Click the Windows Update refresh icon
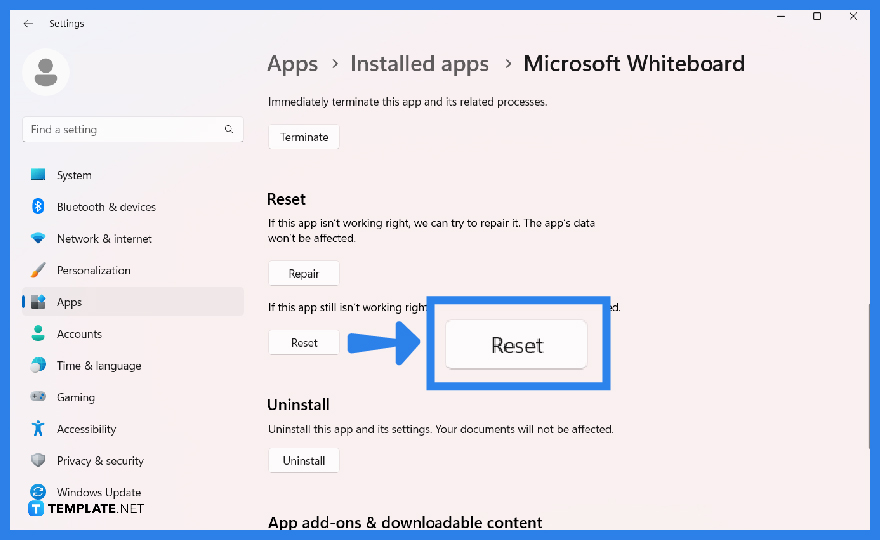The height and width of the screenshot is (540, 880). [x=38, y=492]
